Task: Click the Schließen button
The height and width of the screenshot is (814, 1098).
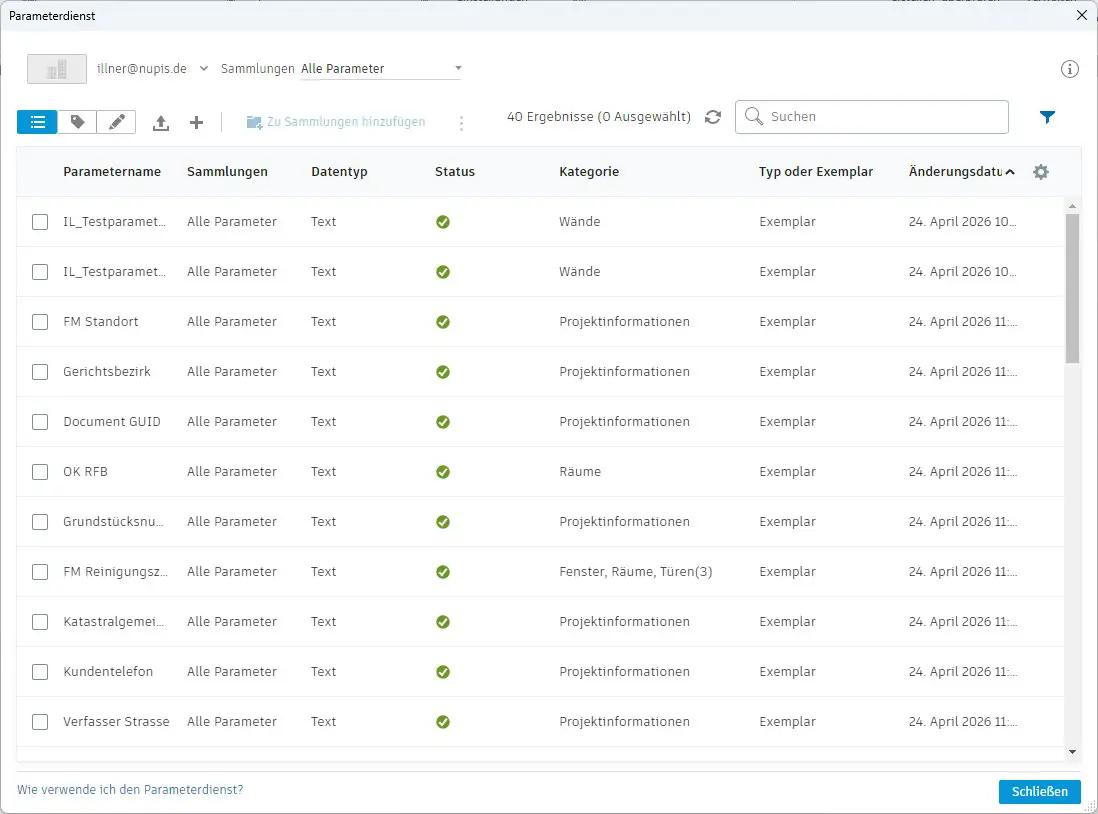Action: tap(1039, 791)
